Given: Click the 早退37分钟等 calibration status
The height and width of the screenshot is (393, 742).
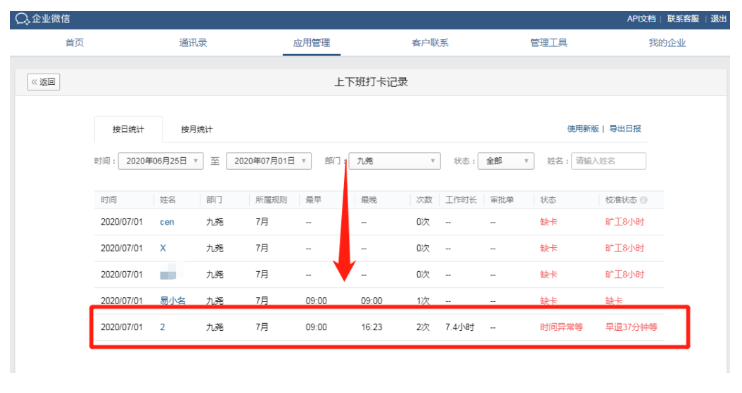Looking at the screenshot, I should pyautogui.click(x=631, y=327).
